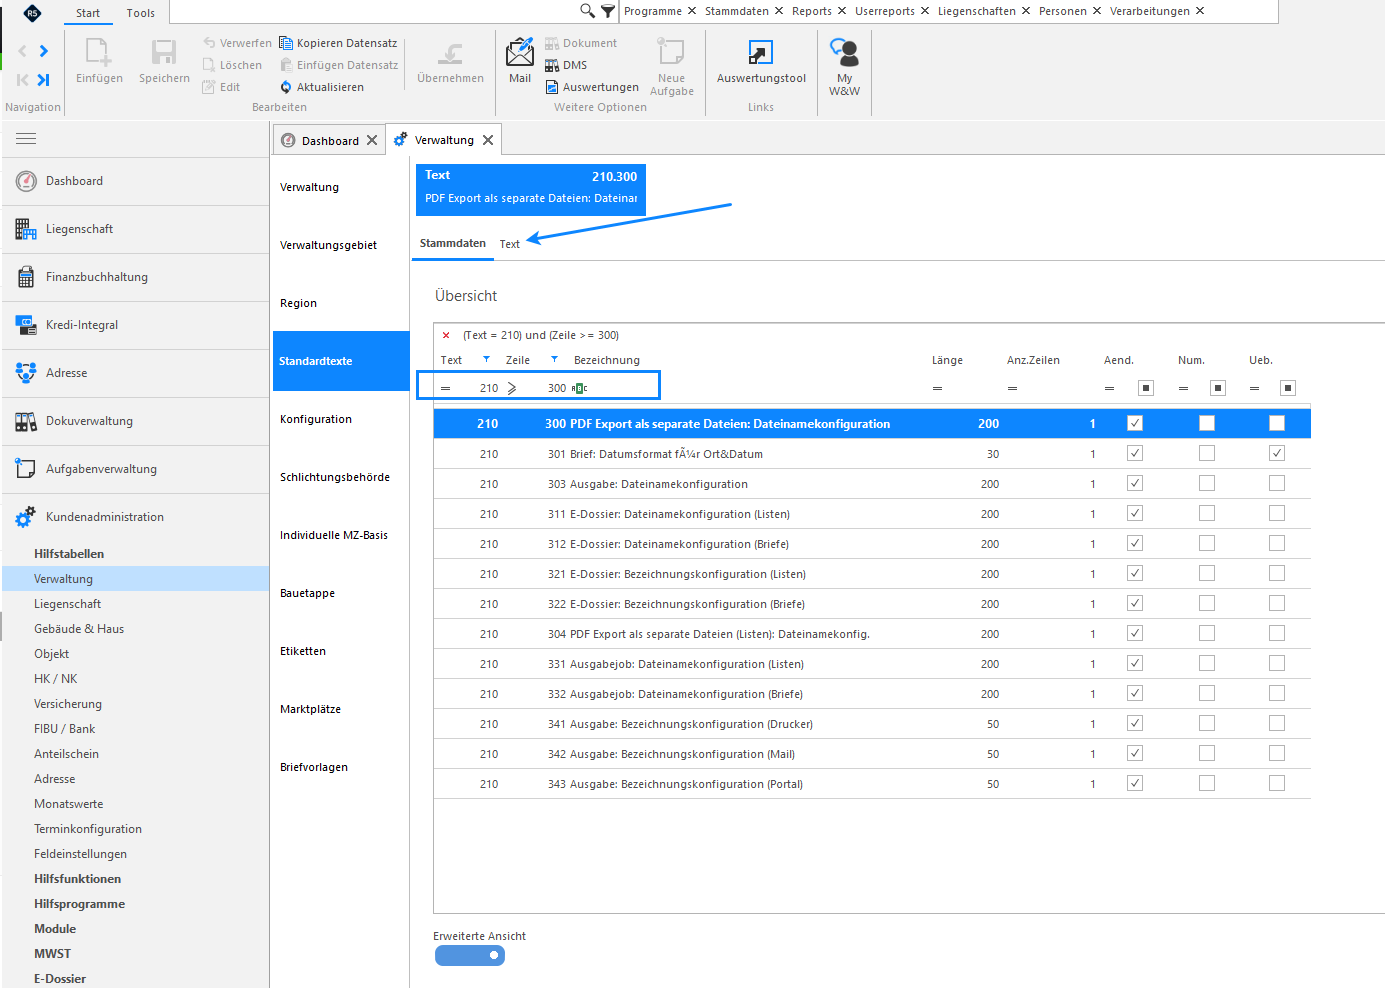Toggle the hamburger menu in sidebar
Viewport: 1385px width, 988px height.
pyautogui.click(x=26, y=138)
